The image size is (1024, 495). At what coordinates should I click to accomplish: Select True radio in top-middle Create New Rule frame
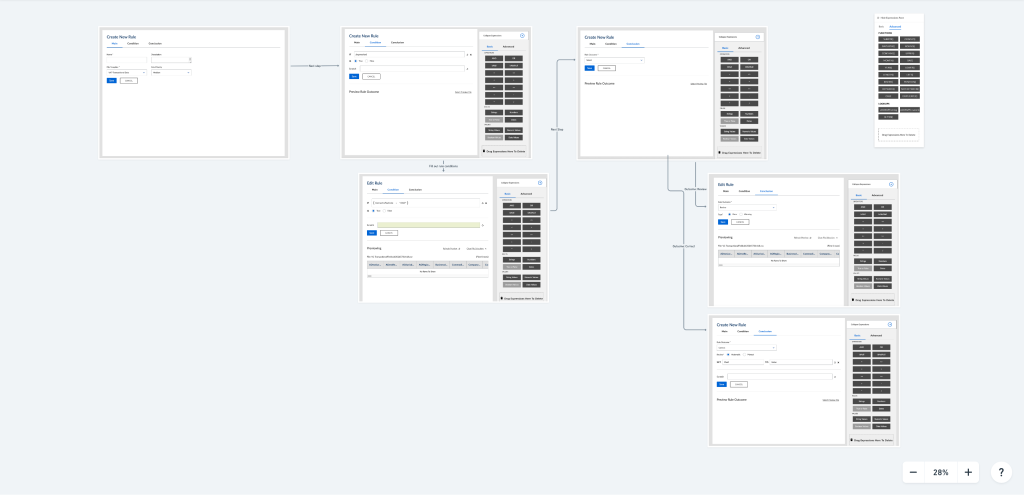click(356, 61)
